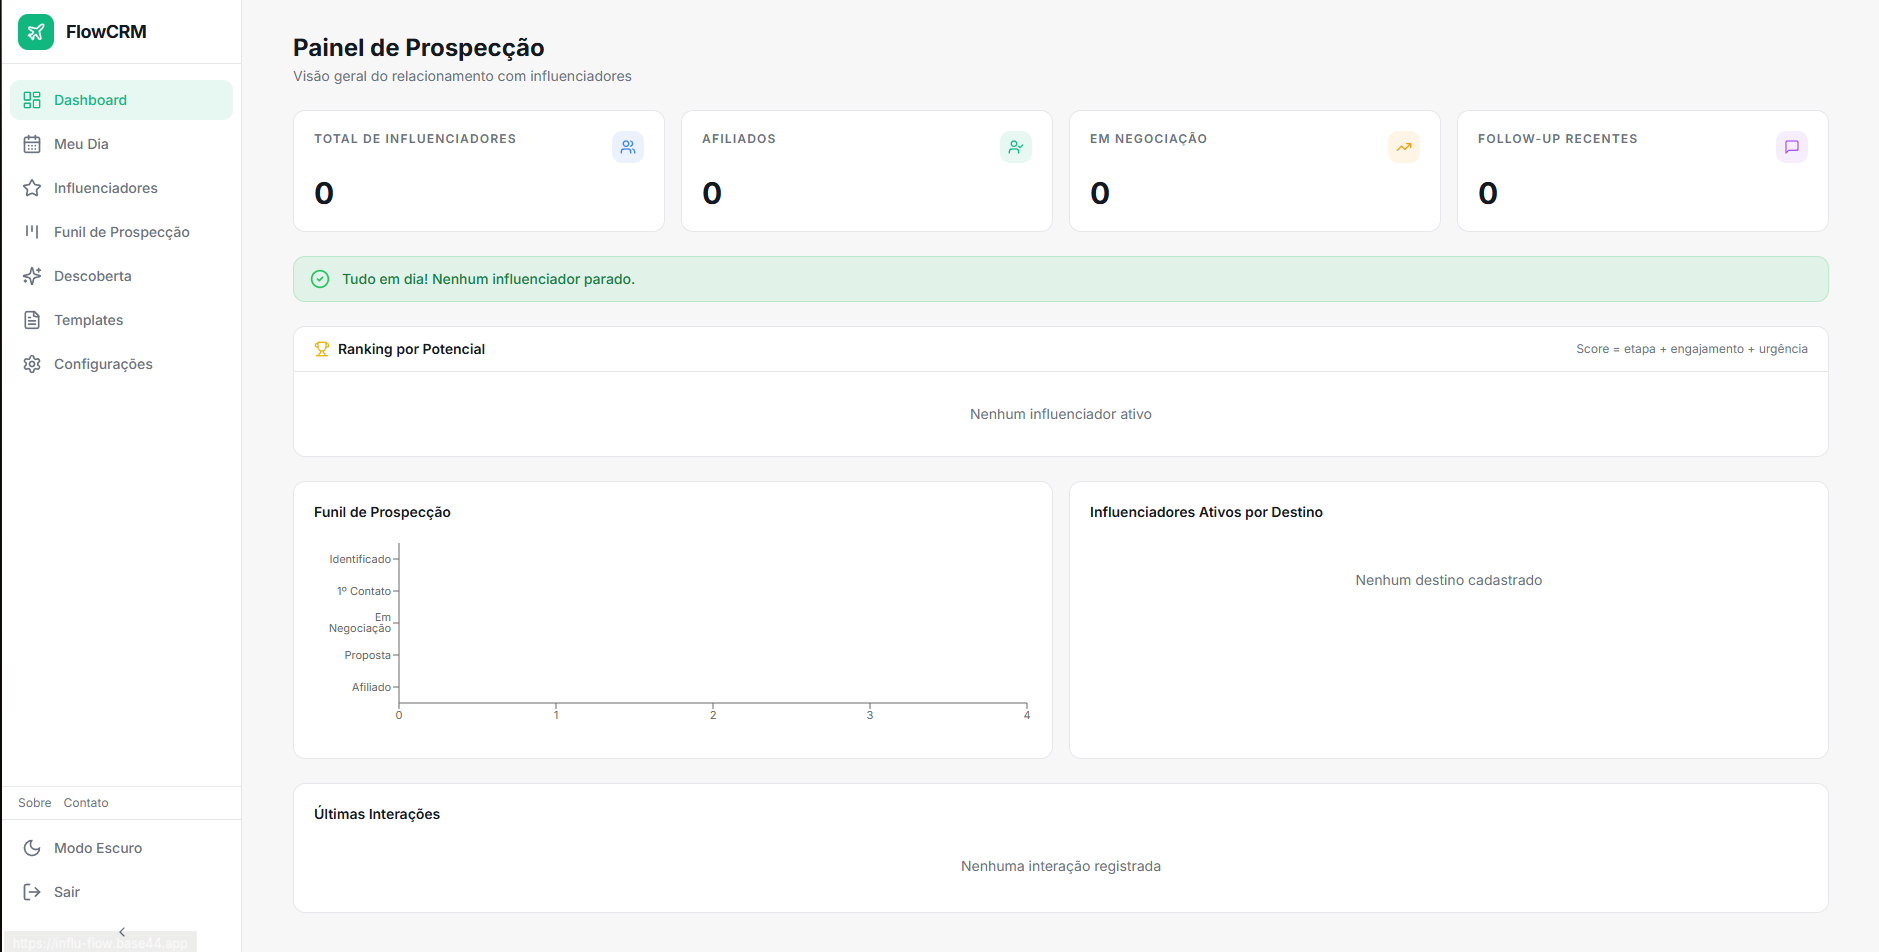
Task: Click the Dashboard grid icon in sidebar
Action: coord(32,100)
